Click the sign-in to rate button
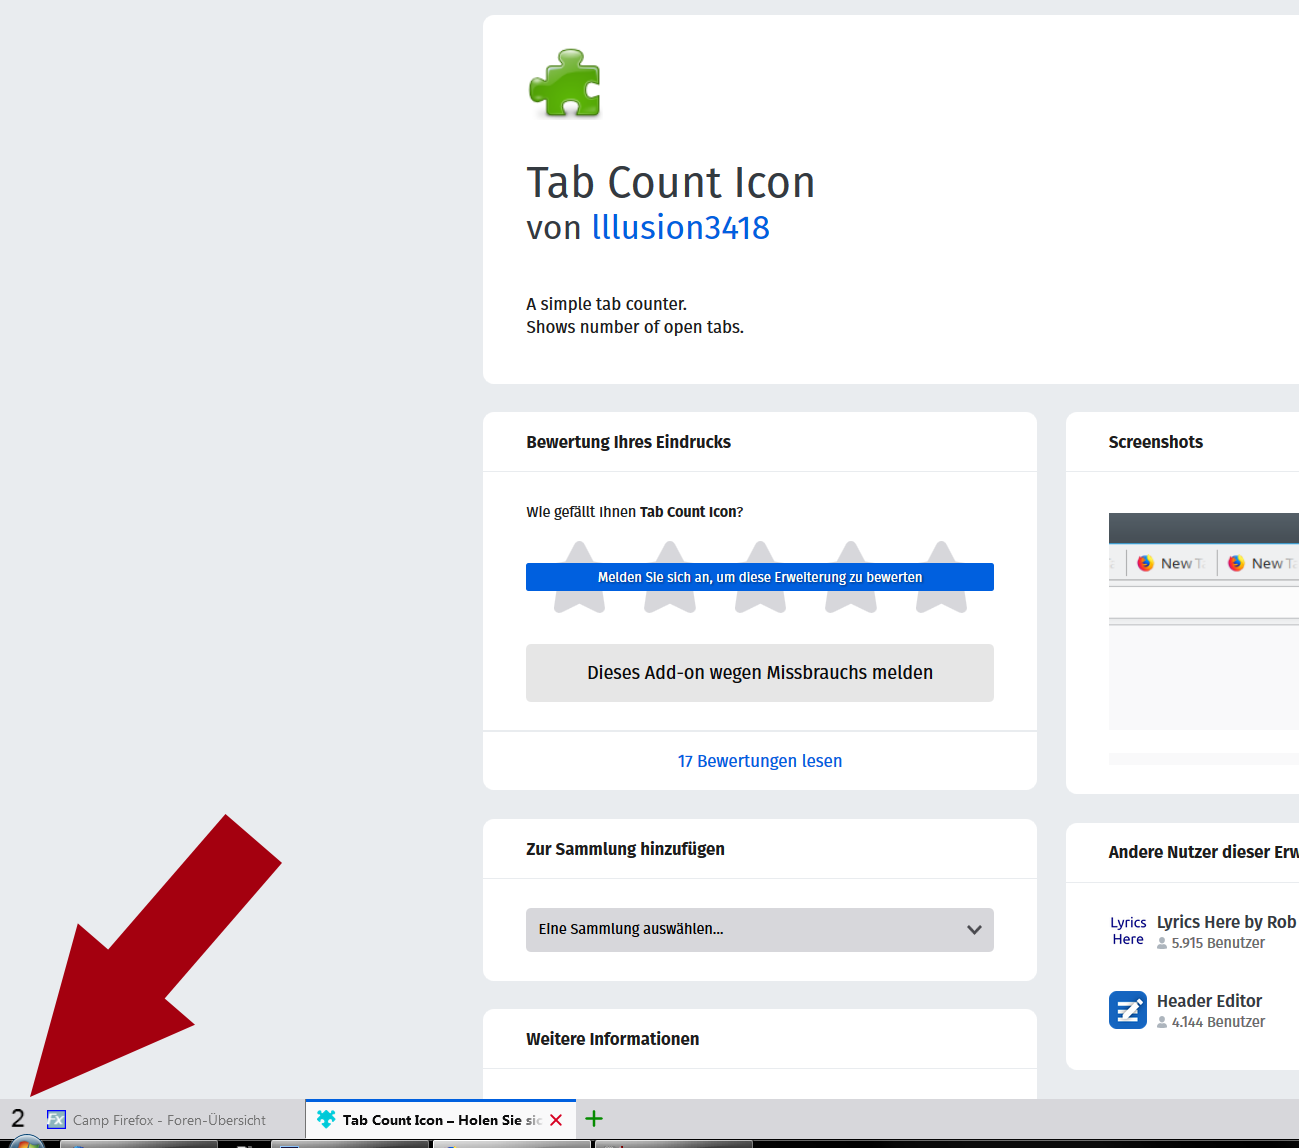This screenshot has width=1299, height=1148. point(760,577)
